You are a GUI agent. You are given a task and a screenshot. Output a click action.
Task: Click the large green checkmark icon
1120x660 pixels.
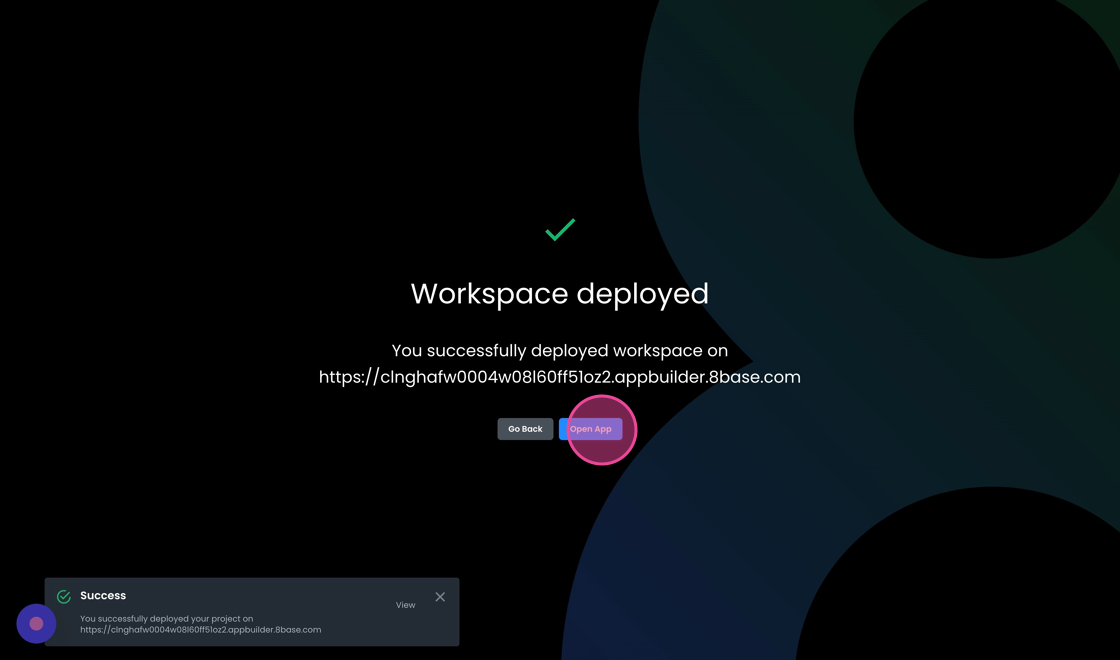click(x=560, y=230)
